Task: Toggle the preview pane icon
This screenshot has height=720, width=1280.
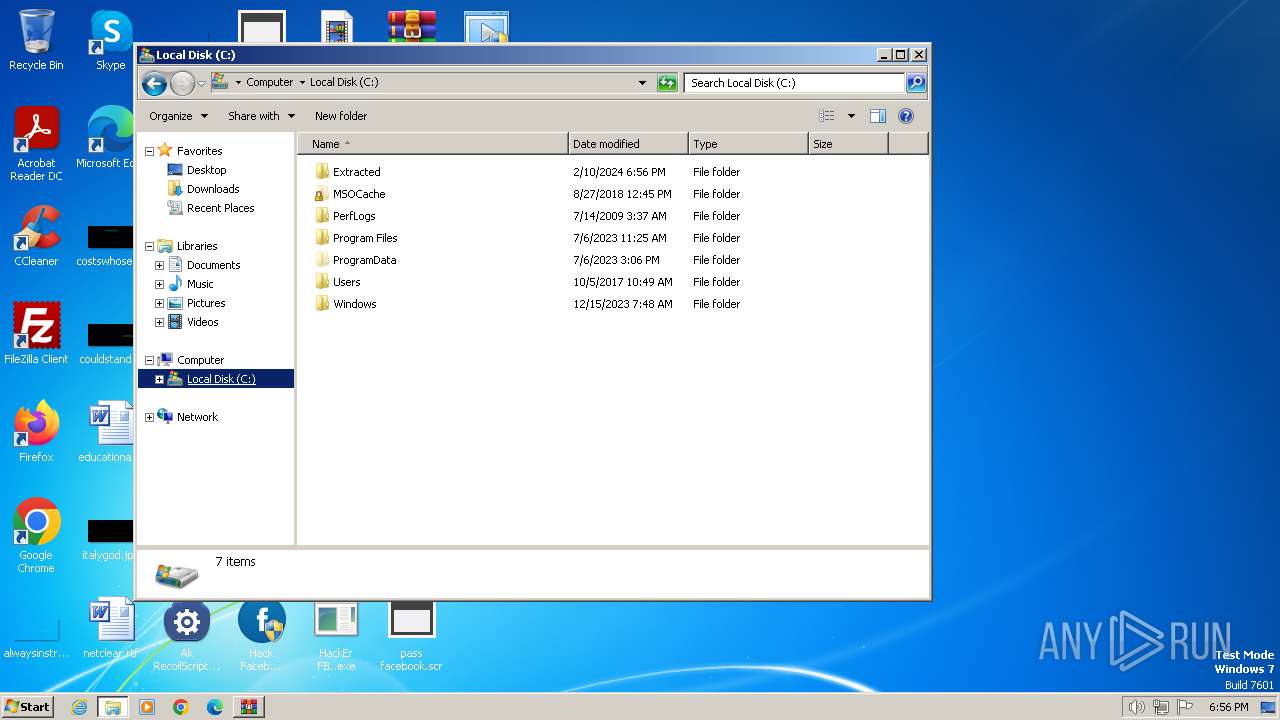Action: [877, 116]
